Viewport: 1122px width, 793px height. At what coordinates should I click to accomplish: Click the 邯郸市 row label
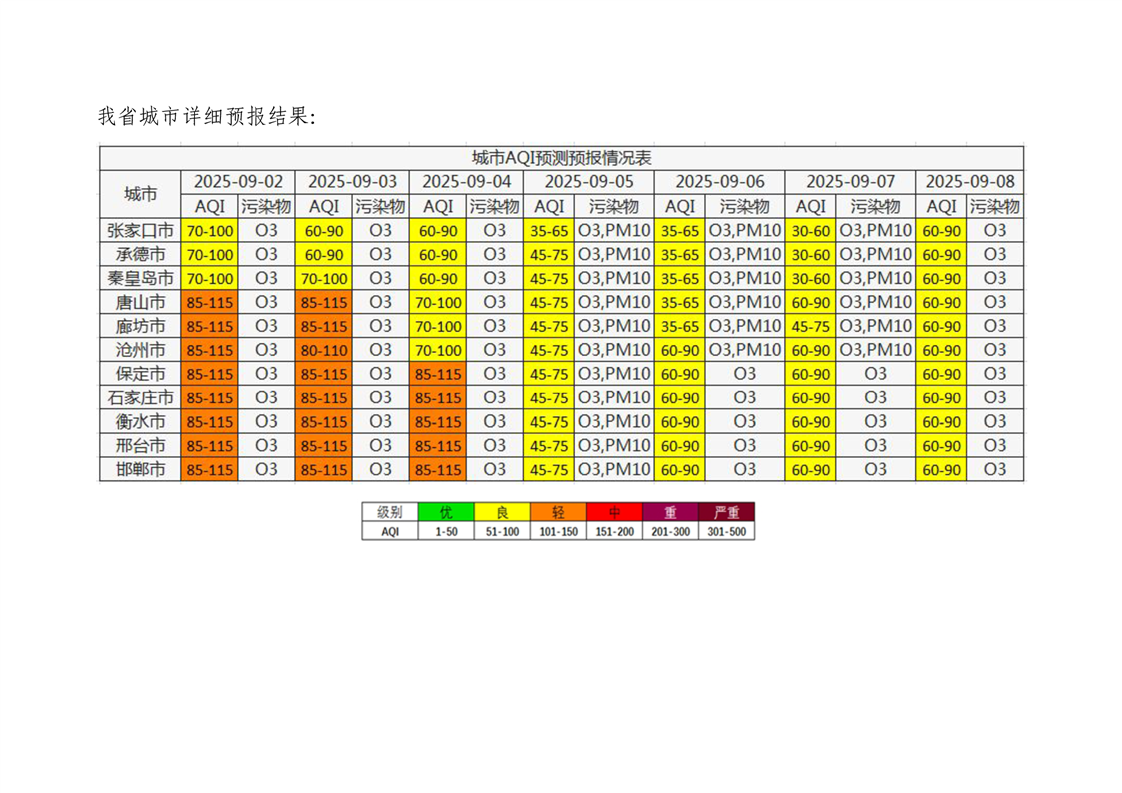coord(140,469)
